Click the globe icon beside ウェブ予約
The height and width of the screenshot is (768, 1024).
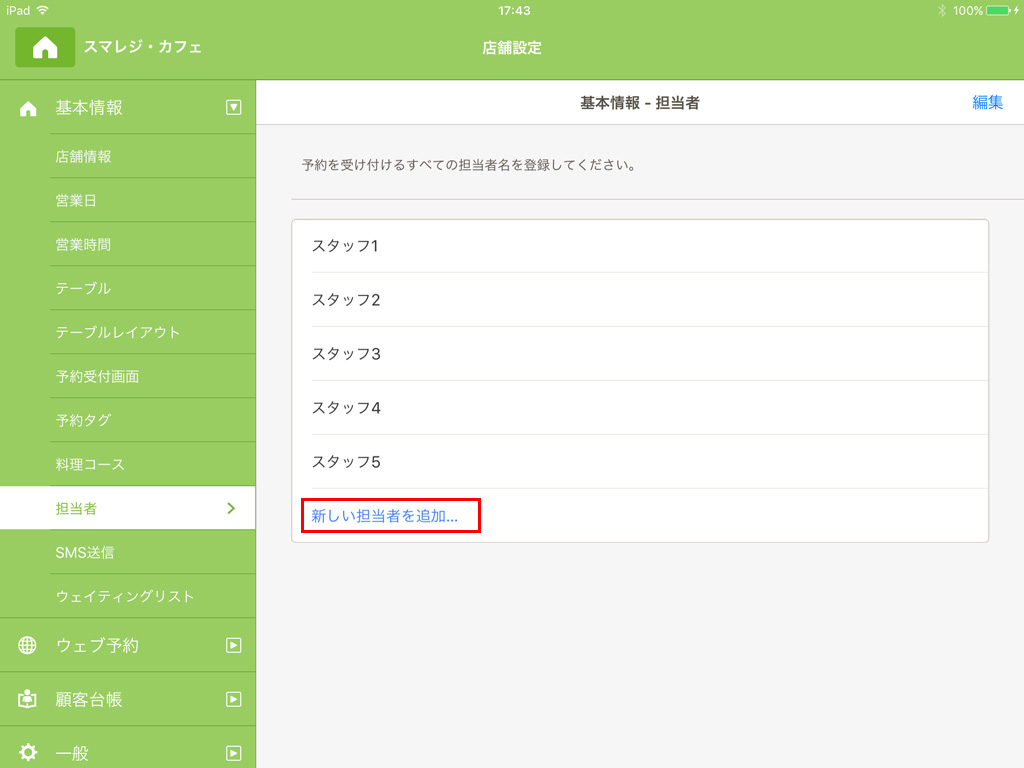point(27,645)
